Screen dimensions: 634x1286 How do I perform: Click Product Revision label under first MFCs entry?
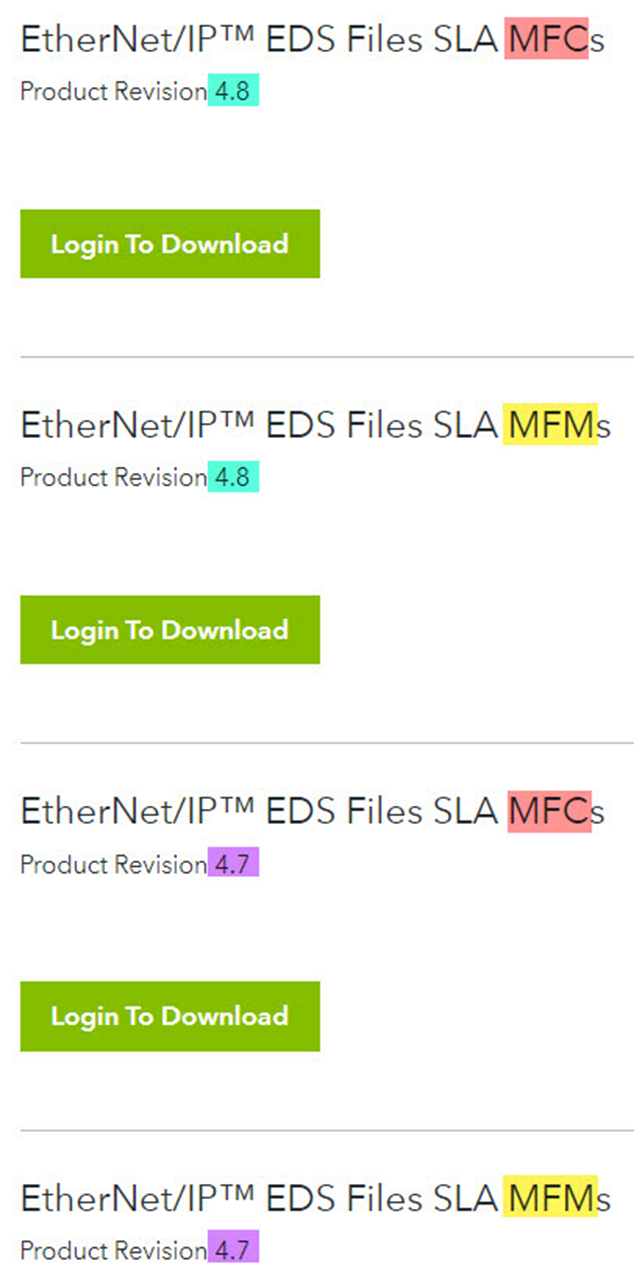pyautogui.click(x=112, y=92)
